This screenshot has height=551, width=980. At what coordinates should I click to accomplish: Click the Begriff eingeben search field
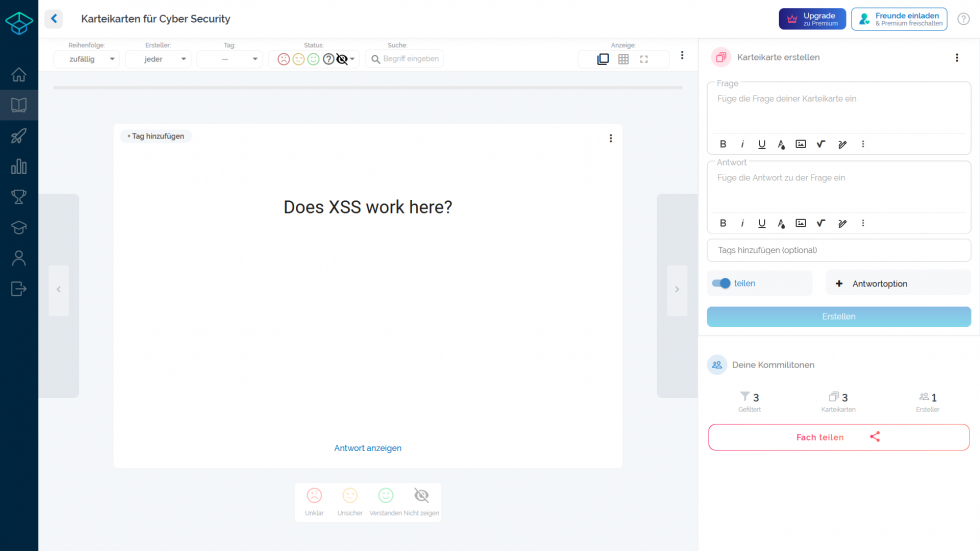click(x=405, y=60)
